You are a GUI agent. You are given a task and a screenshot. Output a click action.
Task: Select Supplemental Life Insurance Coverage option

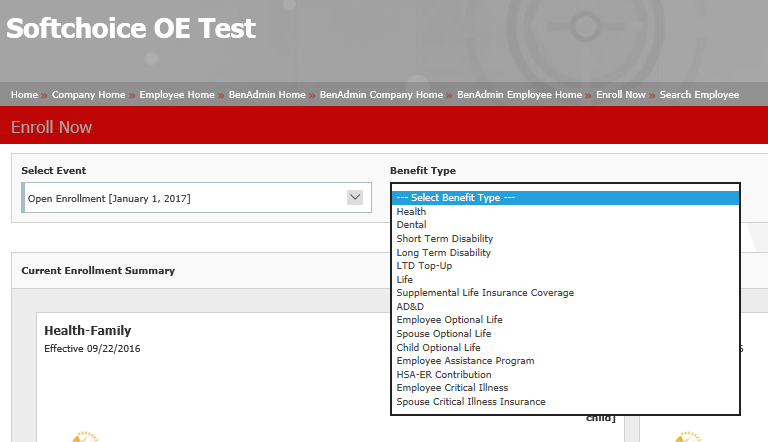485,293
